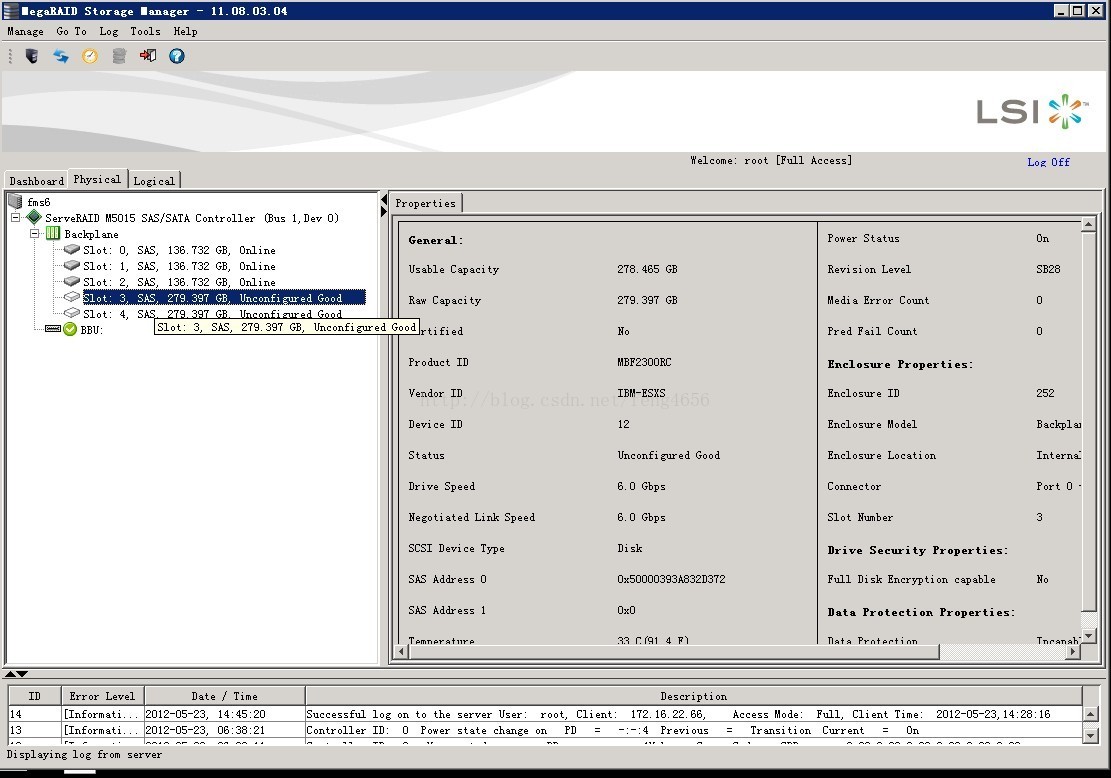Viewport: 1111px width, 778px height.
Task: Click SAS Address 0 value 0x50000393A832D372
Action: click(x=671, y=579)
